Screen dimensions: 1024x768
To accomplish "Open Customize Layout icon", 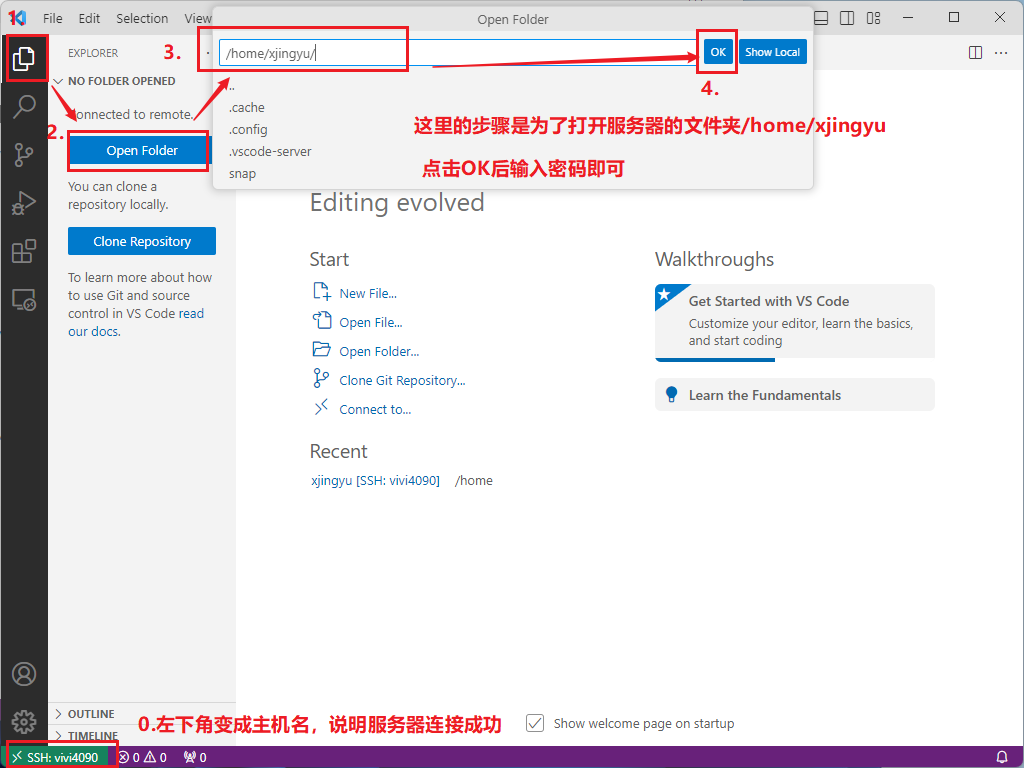I will click(x=874, y=18).
